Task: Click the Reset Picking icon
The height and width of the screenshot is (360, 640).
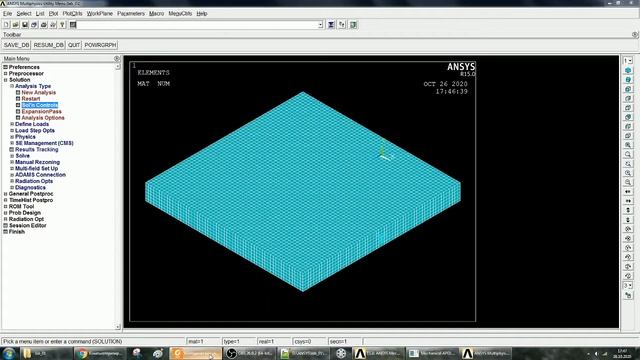Action: click(342, 25)
